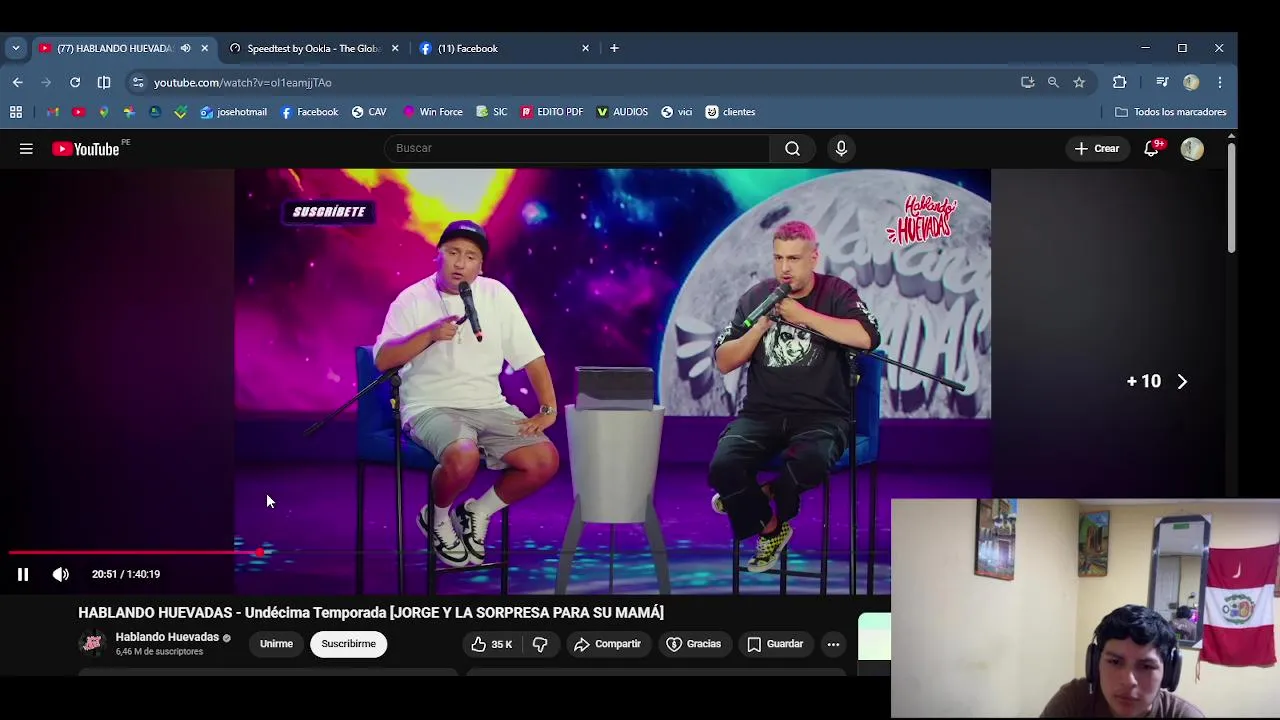Open the vici bookmark

[x=676, y=112]
